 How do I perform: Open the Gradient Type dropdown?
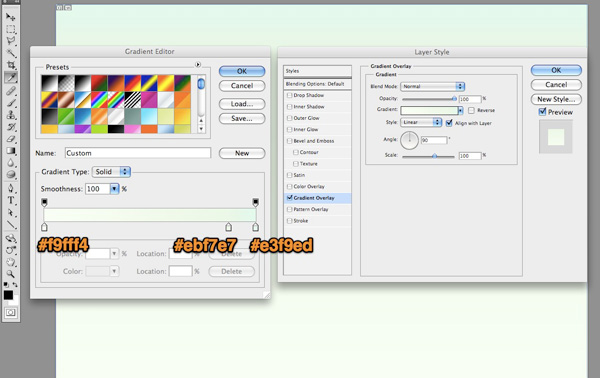coord(111,172)
